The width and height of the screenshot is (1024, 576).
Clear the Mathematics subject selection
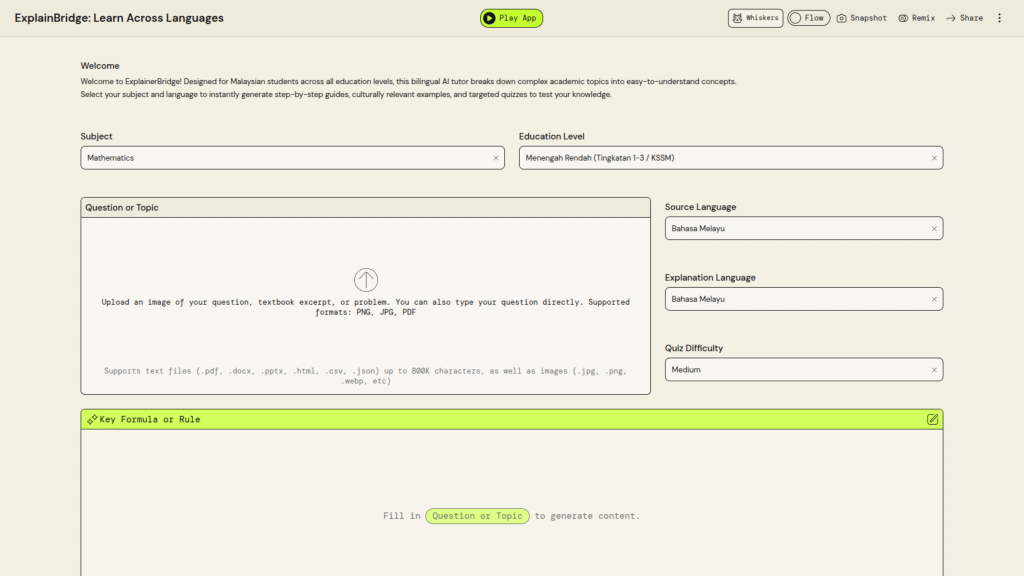[496, 158]
